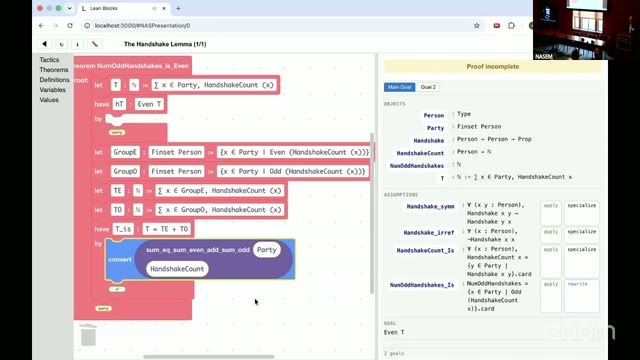This screenshot has width=640, height=360.
Task: Select the blue convert block
Action: (119, 260)
